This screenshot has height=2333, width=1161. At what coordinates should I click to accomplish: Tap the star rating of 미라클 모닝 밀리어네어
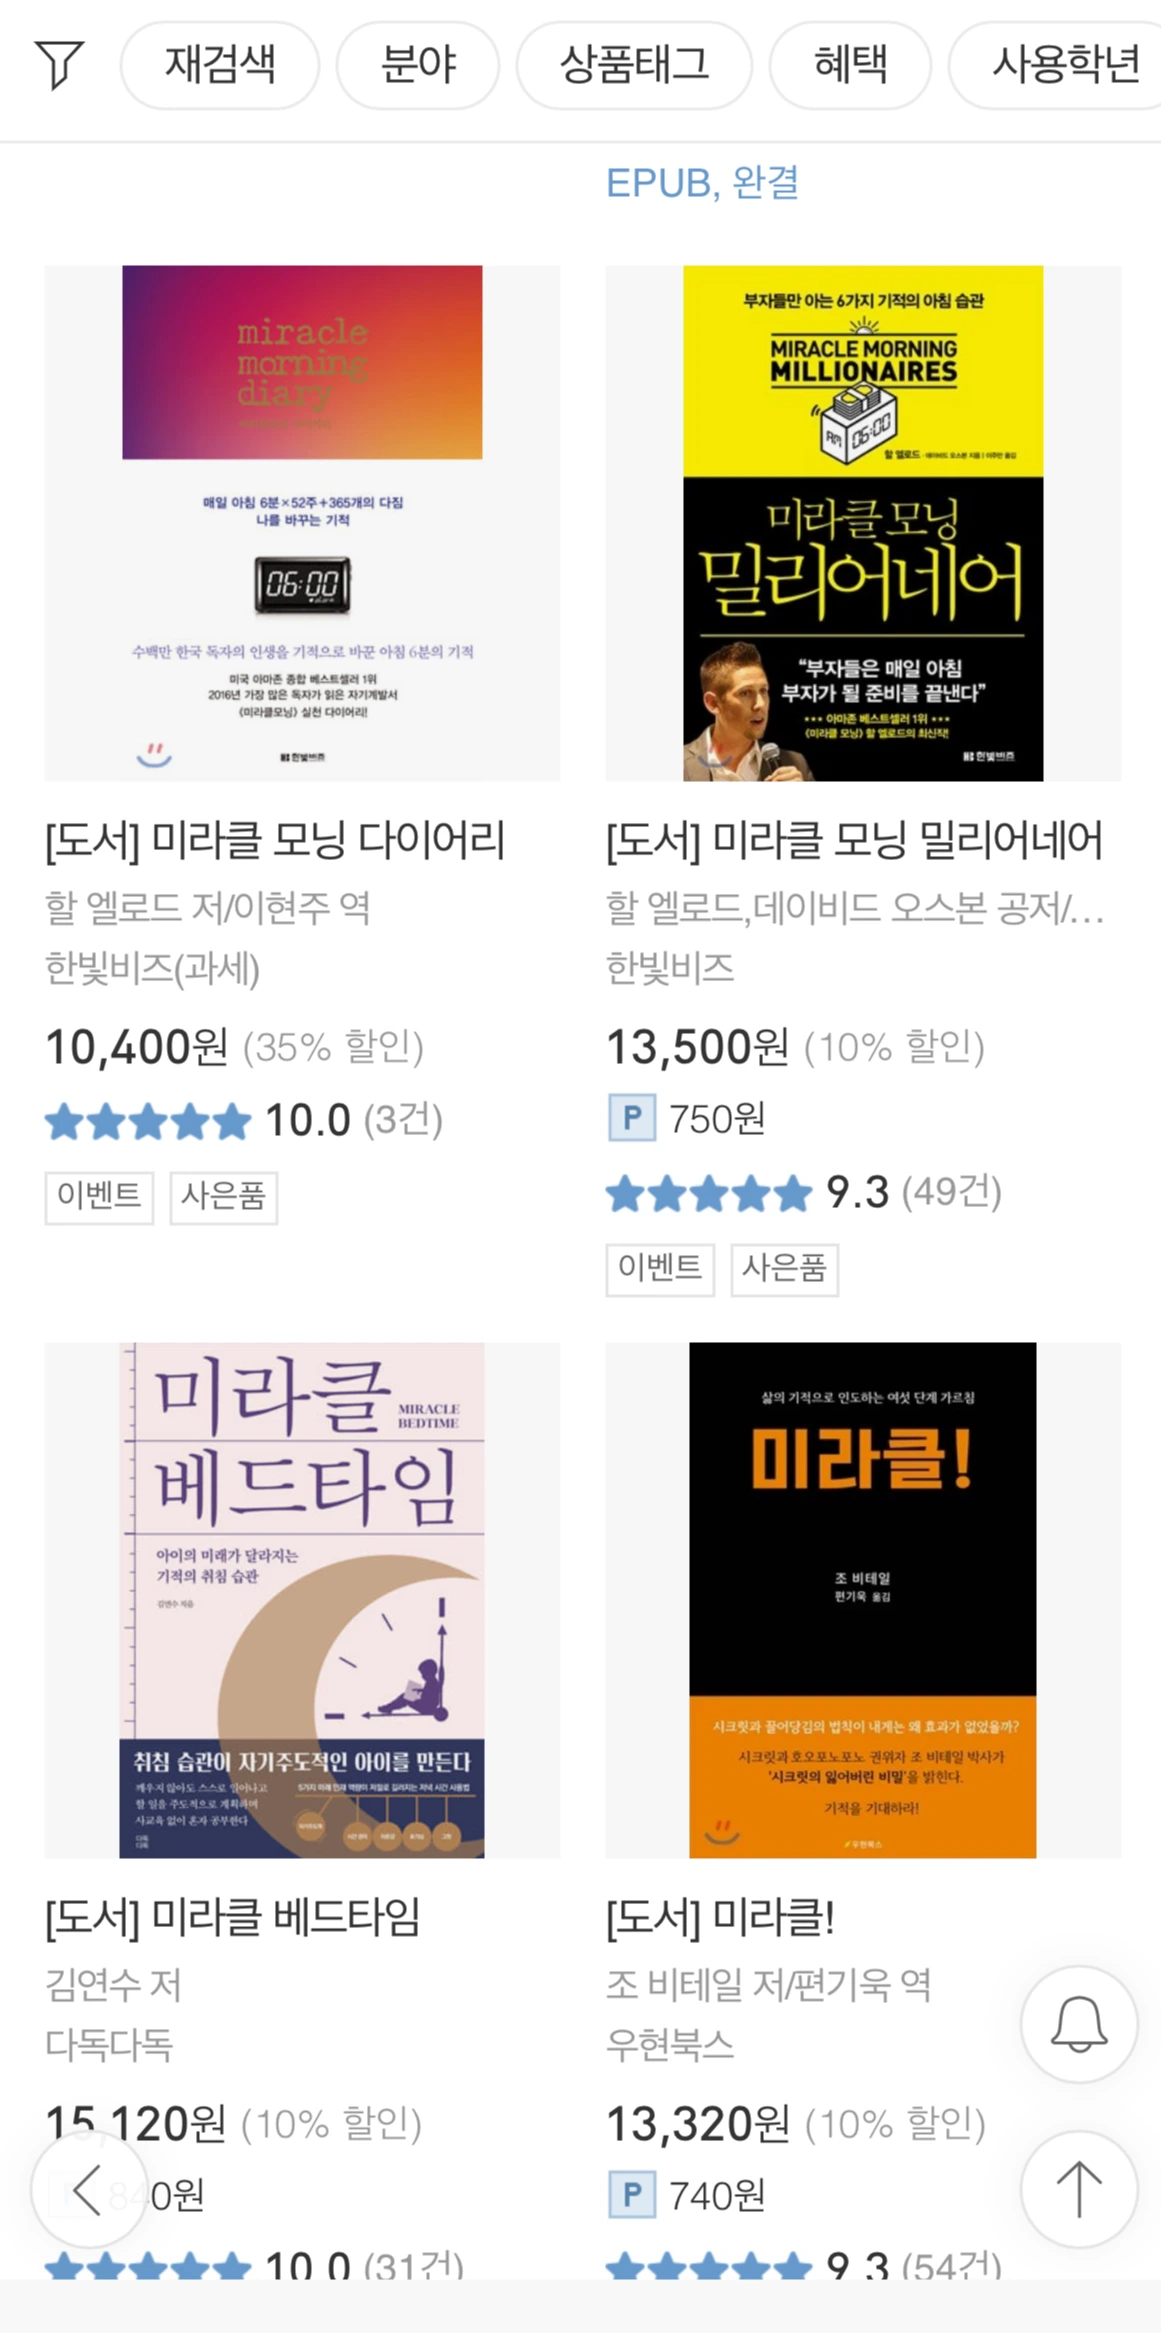[x=709, y=1193]
